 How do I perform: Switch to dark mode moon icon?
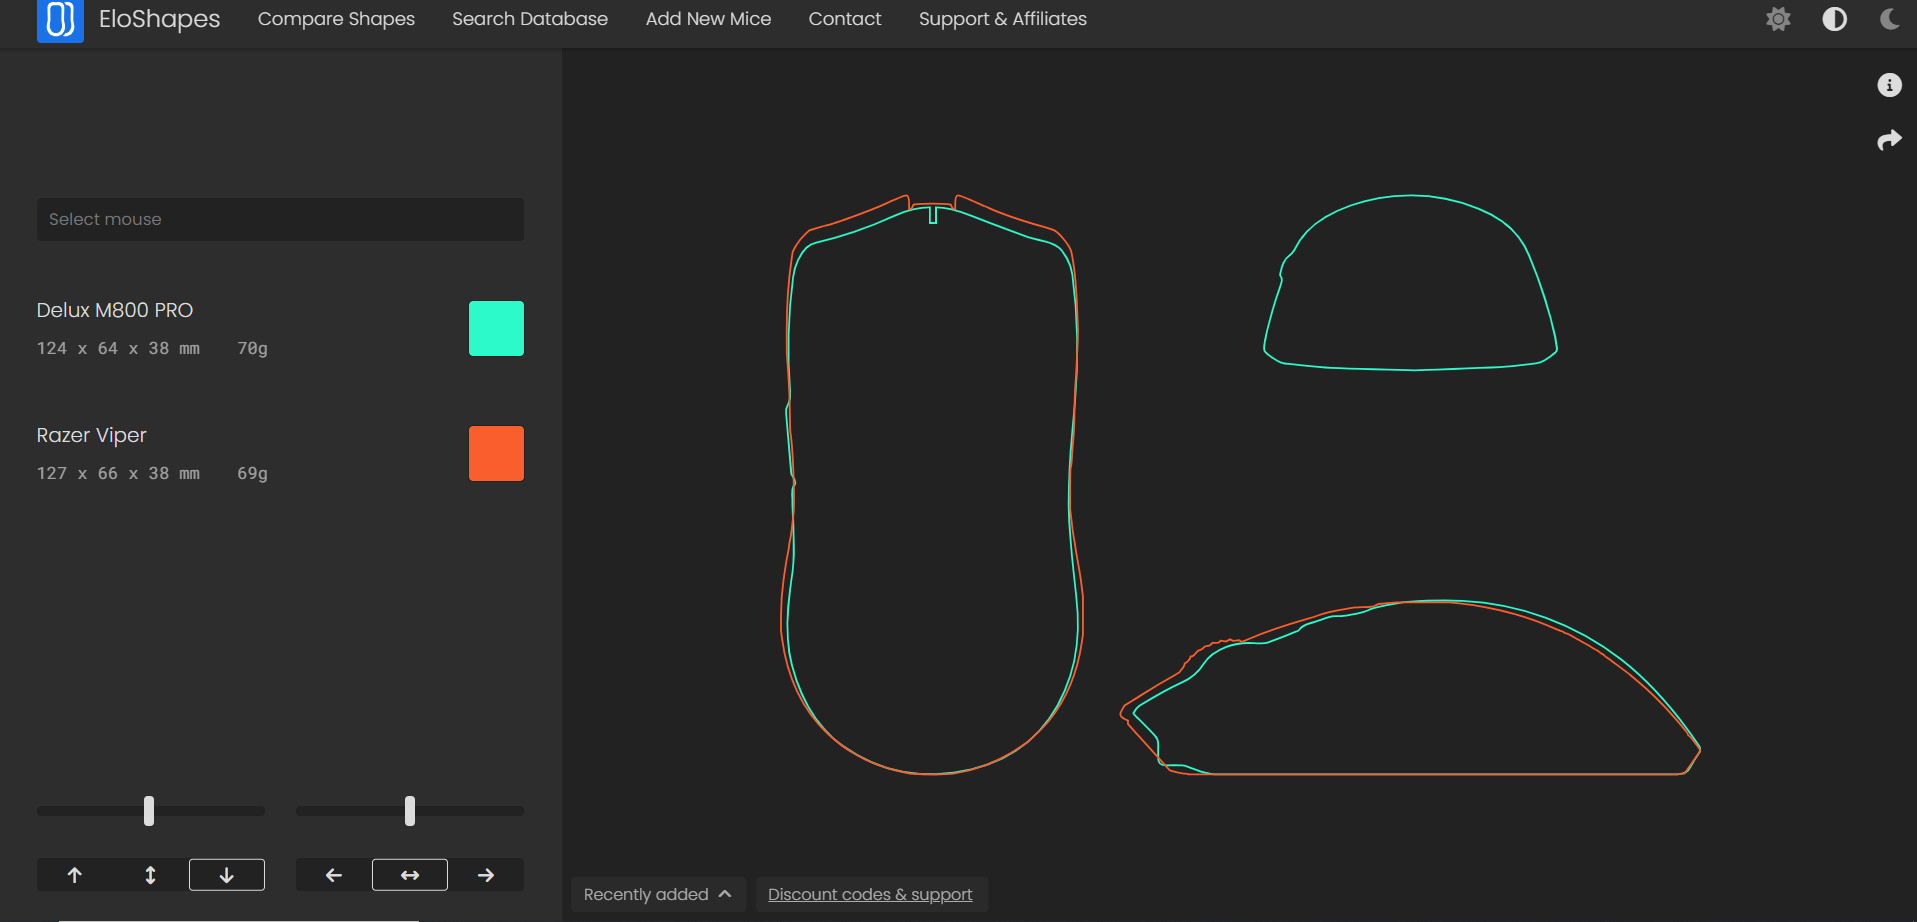[x=1889, y=19]
